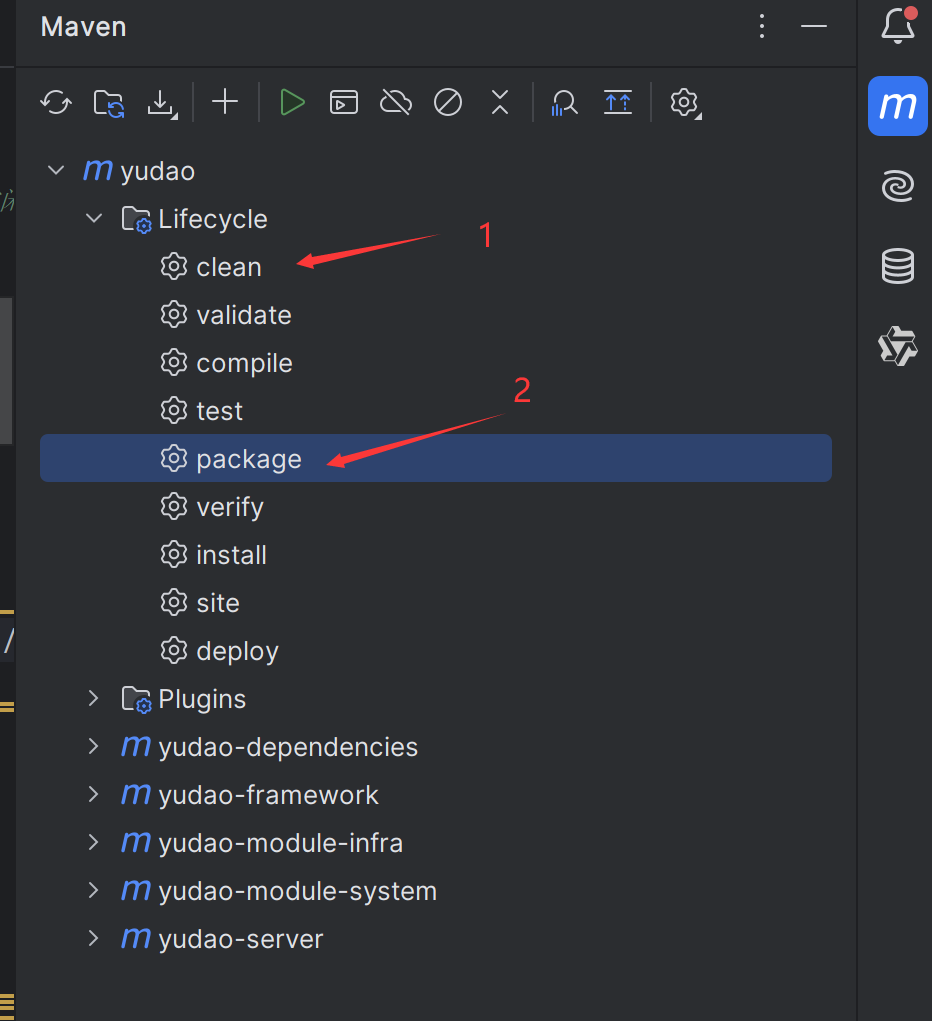Toggle Skip Tests mode icon

[448, 103]
